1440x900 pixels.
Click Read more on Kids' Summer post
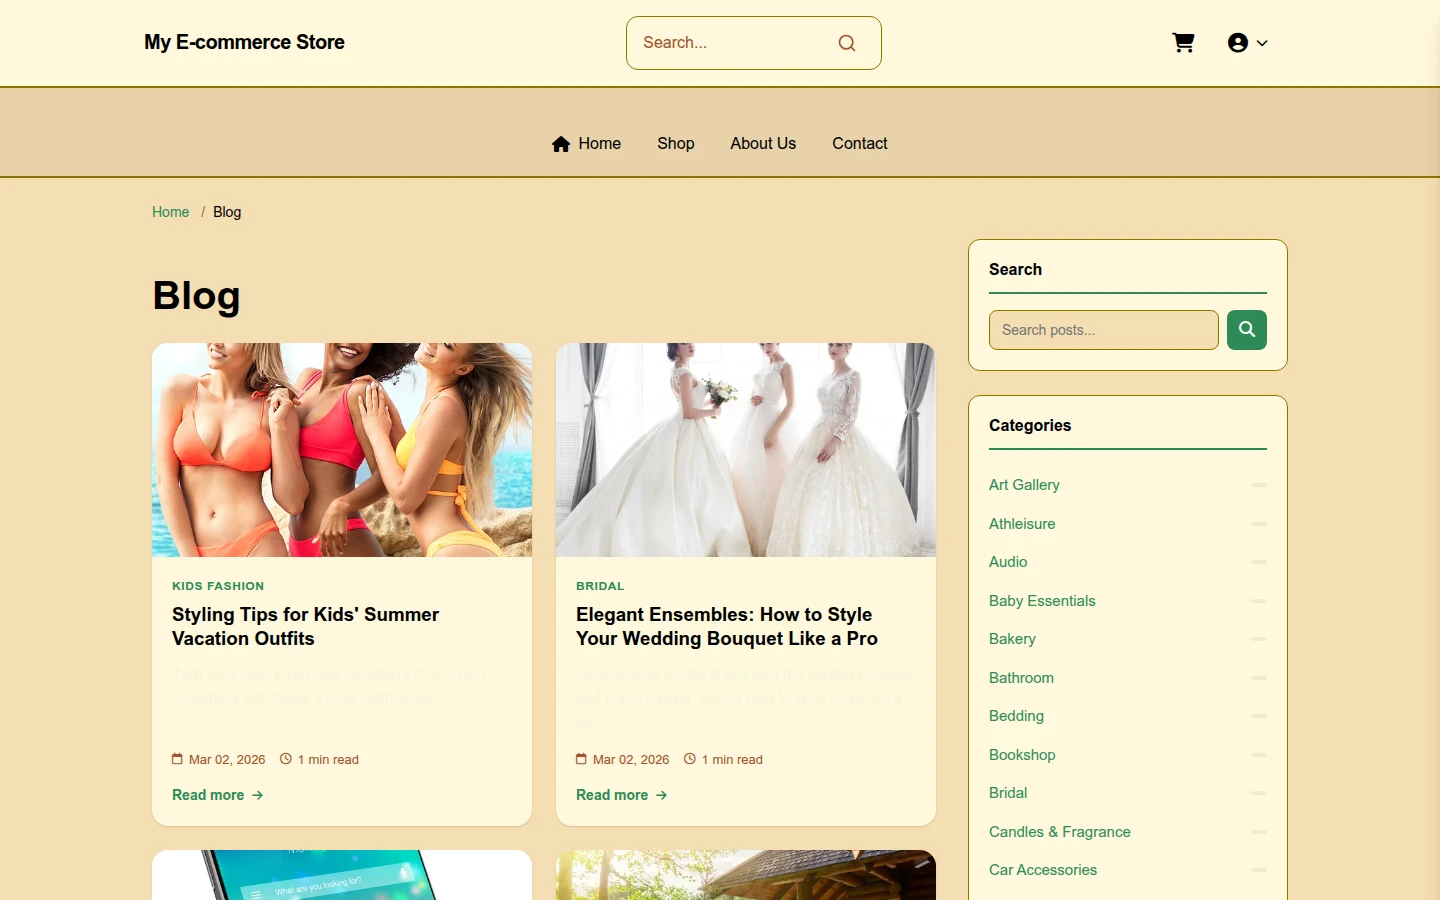[x=218, y=795]
